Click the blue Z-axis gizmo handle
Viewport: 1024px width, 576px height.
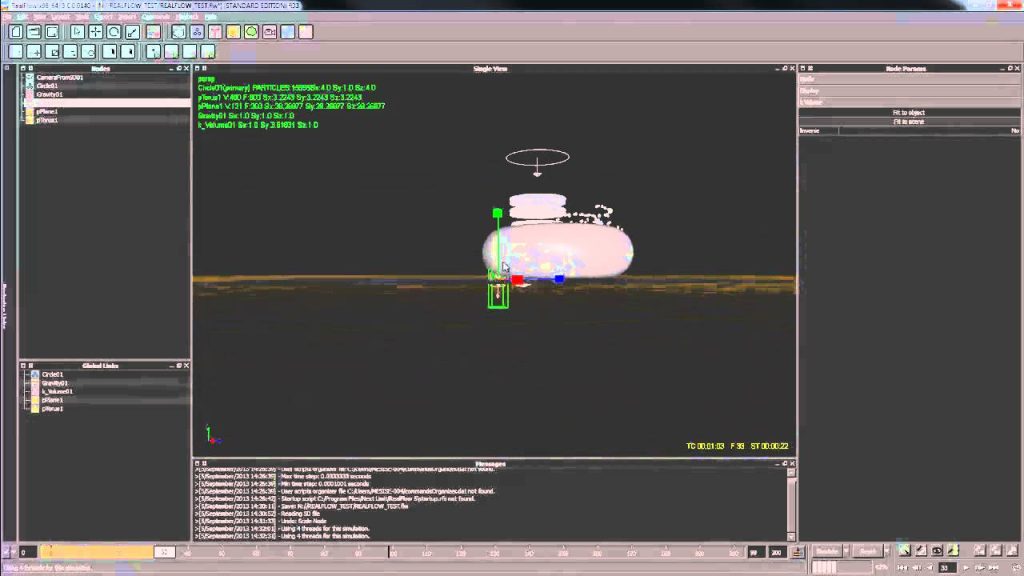559,279
